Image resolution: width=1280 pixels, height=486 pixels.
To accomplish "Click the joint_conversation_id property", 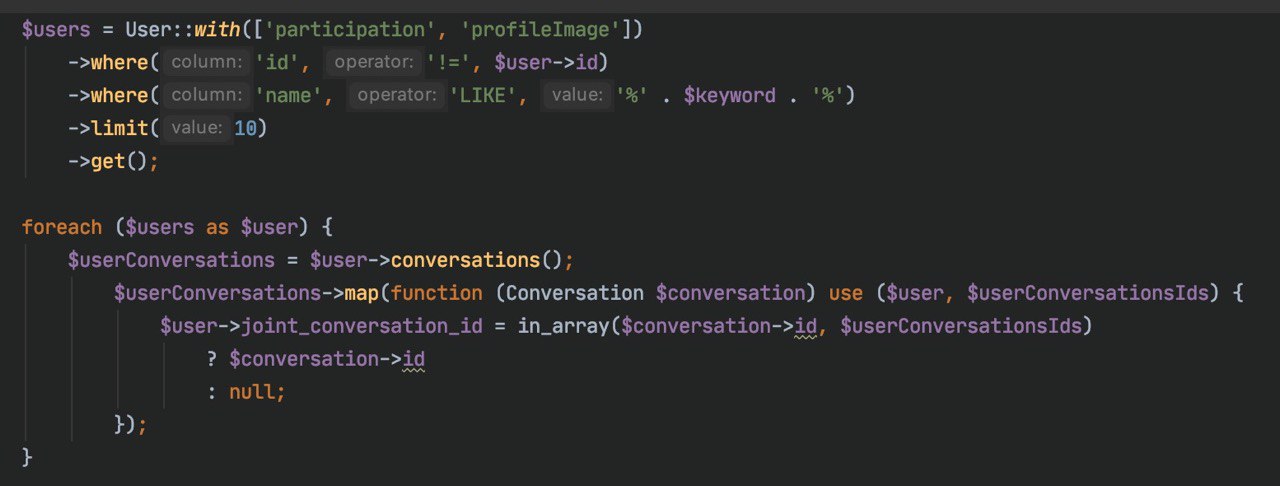I will click(x=362, y=327).
